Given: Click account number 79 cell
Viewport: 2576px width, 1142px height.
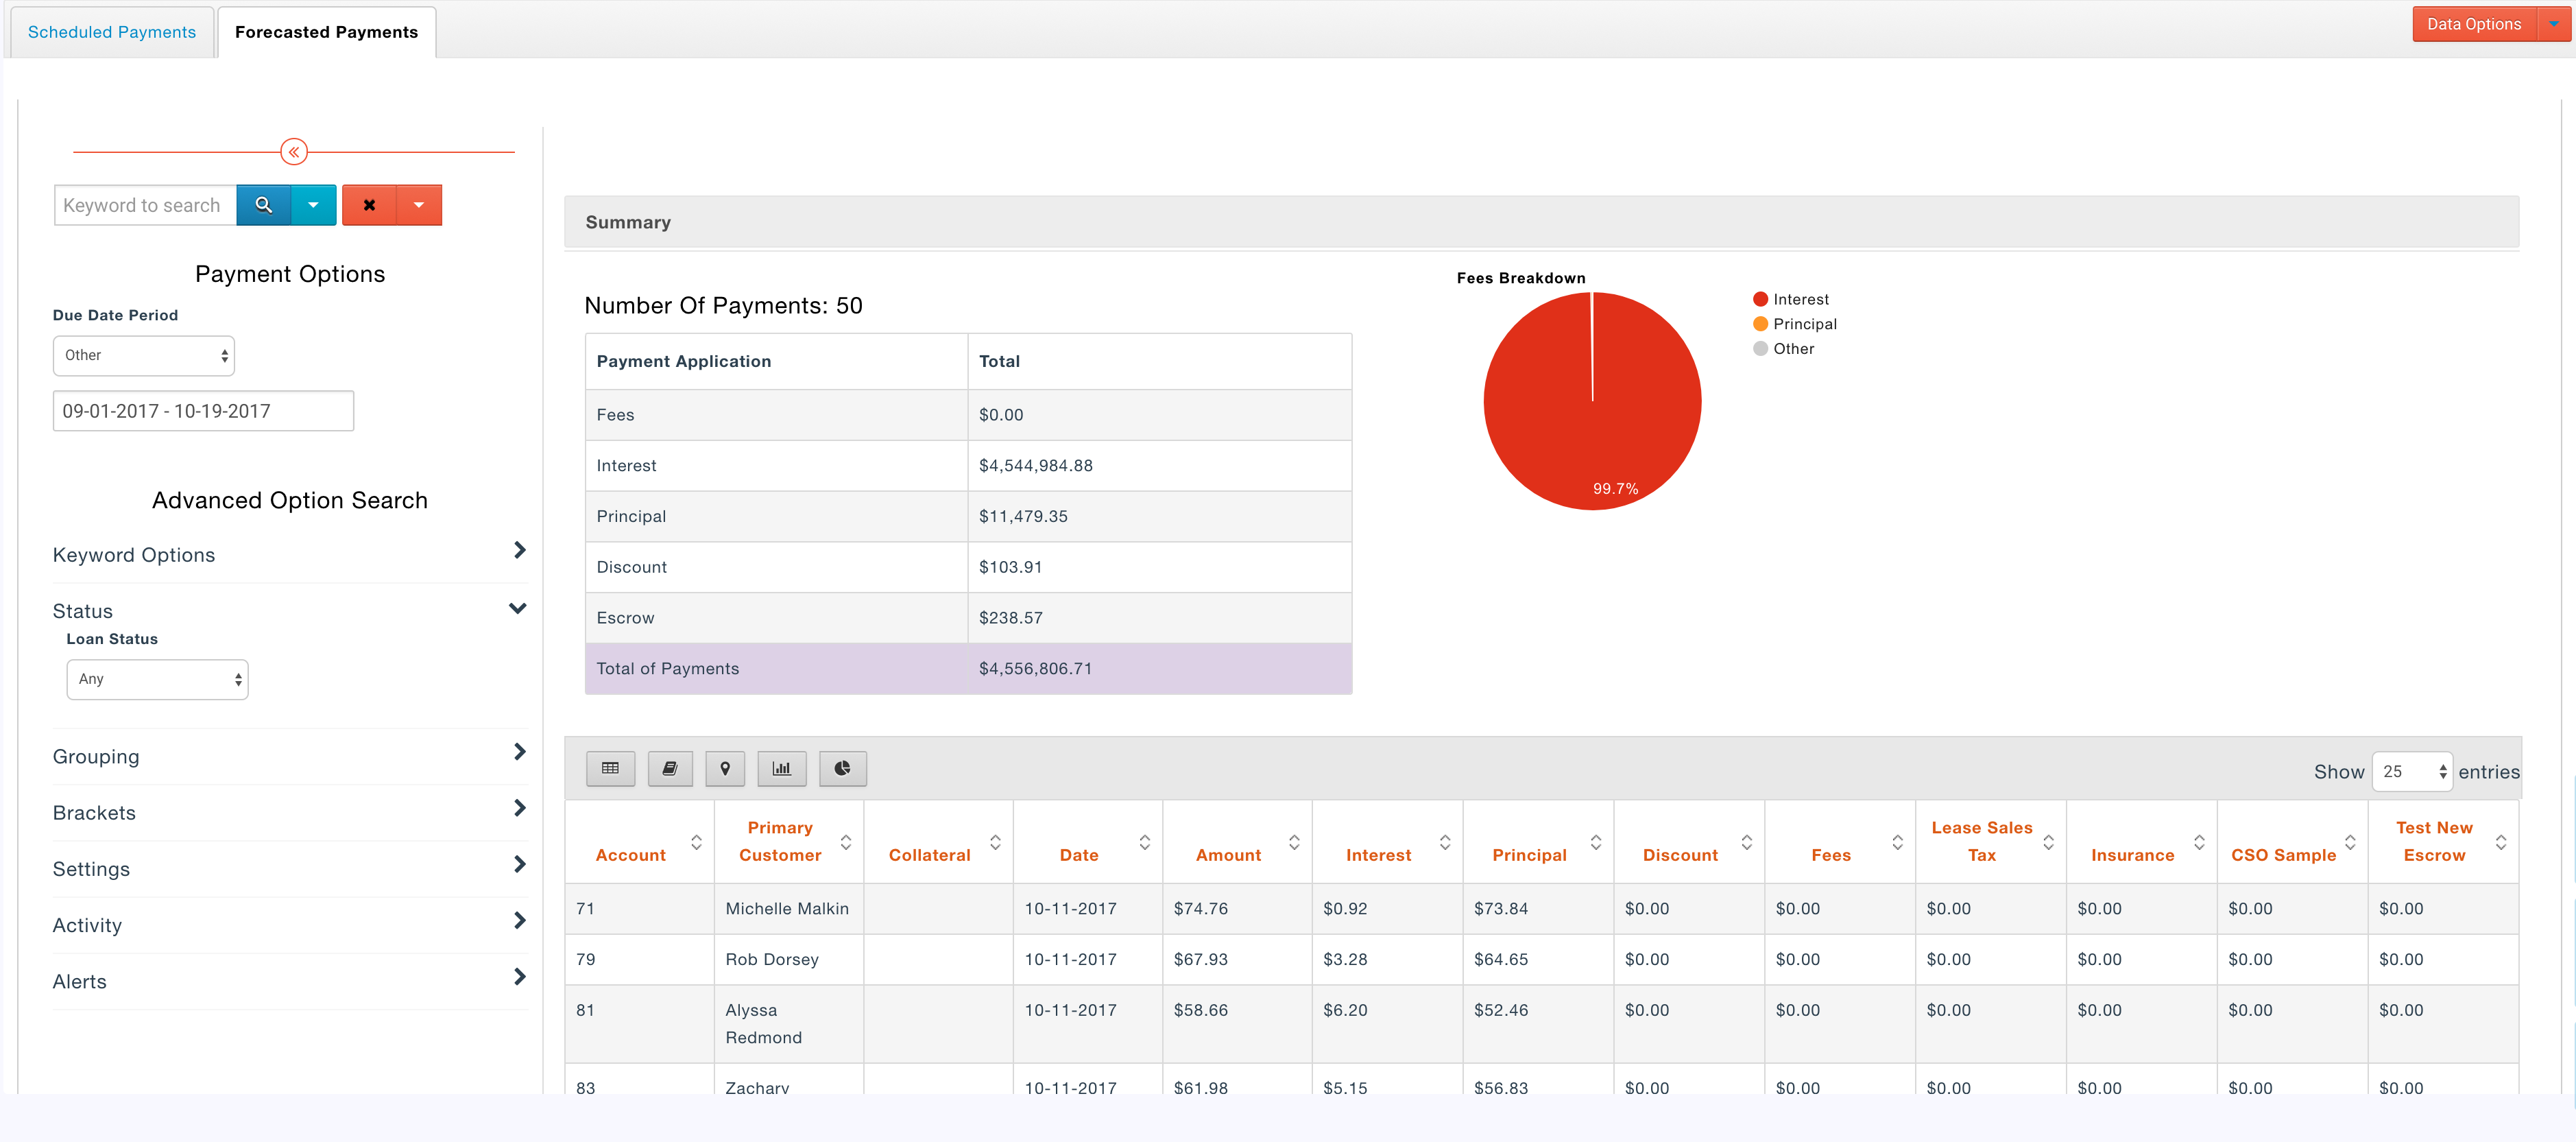Looking at the screenshot, I should point(639,959).
